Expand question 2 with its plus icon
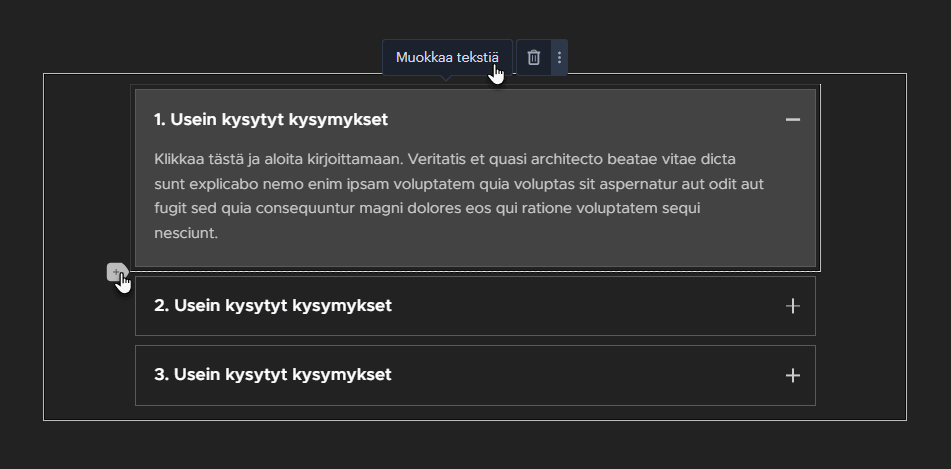Image resolution: width=951 pixels, height=469 pixels. [x=792, y=306]
